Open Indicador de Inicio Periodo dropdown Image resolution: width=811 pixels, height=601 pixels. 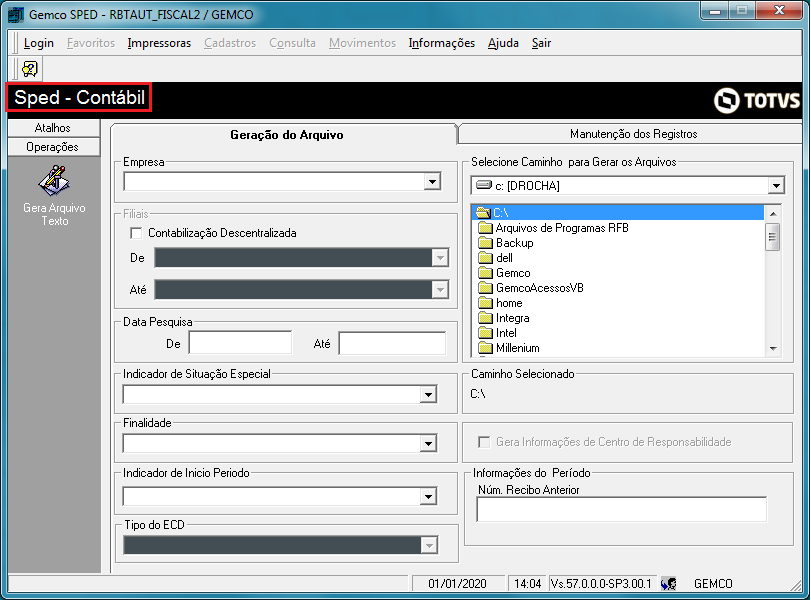pyautogui.click(x=428, y=497)
